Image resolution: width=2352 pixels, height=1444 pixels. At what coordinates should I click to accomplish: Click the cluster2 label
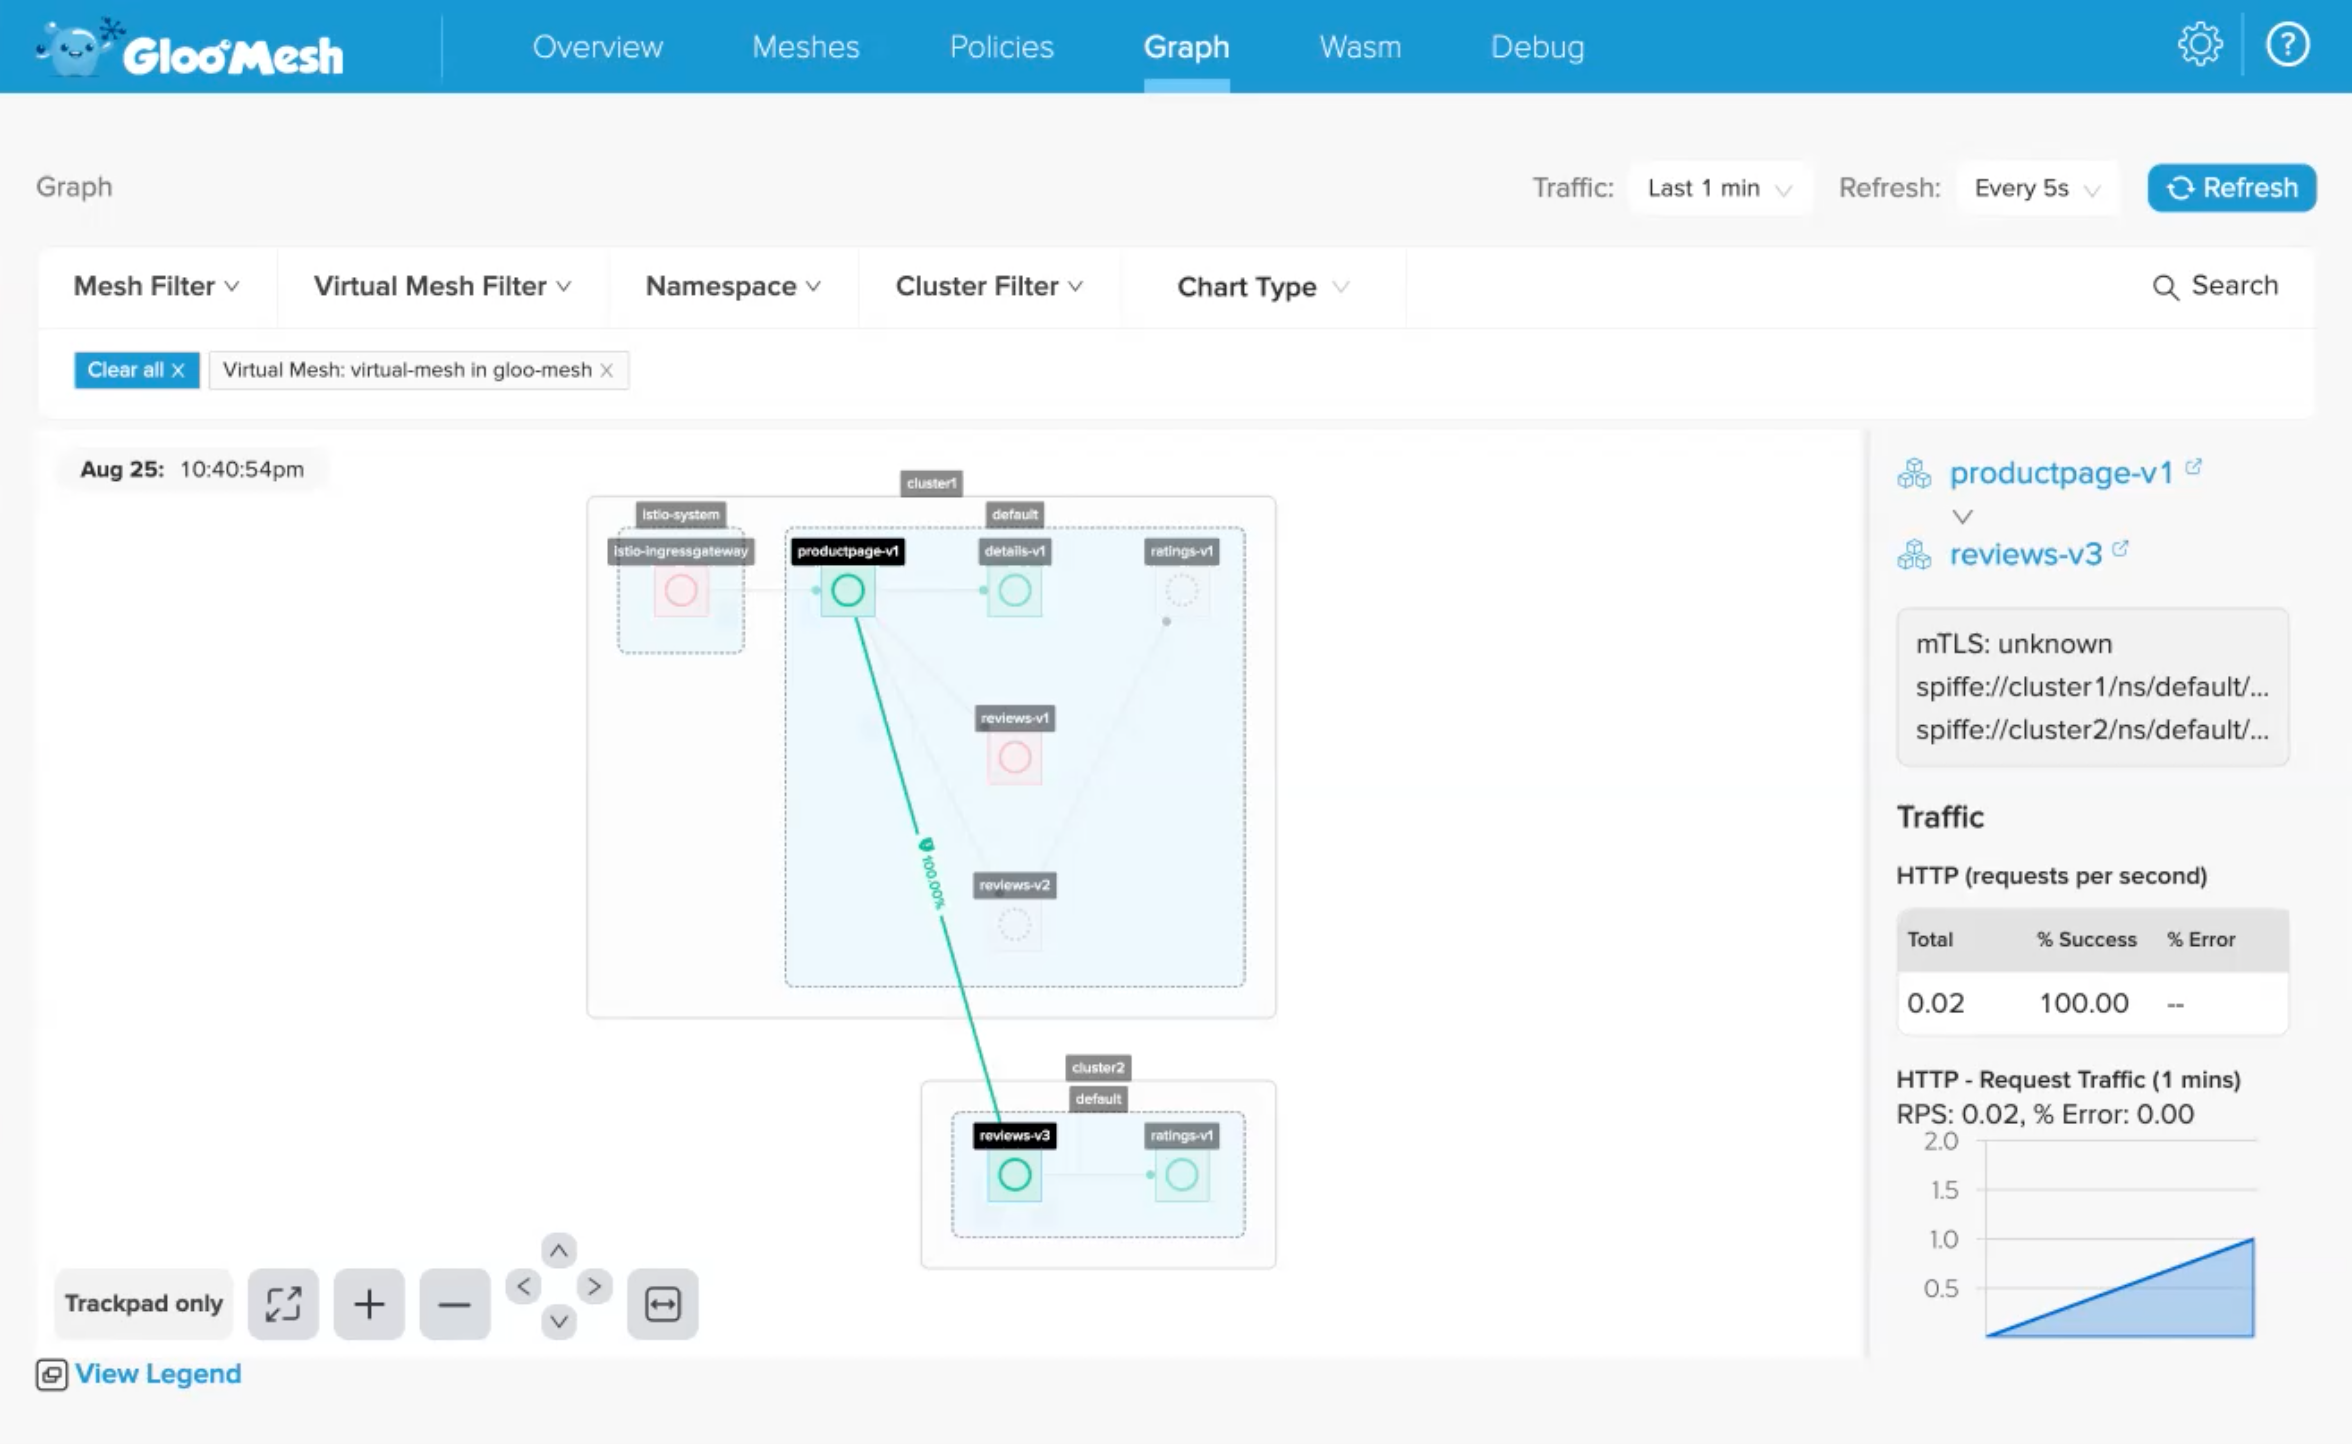1098,1067
